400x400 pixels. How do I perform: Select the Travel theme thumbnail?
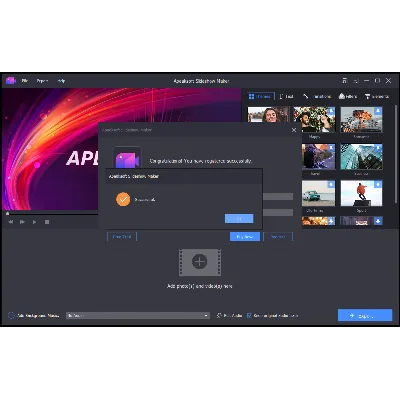pyautogui.click(x=318, y=156)
